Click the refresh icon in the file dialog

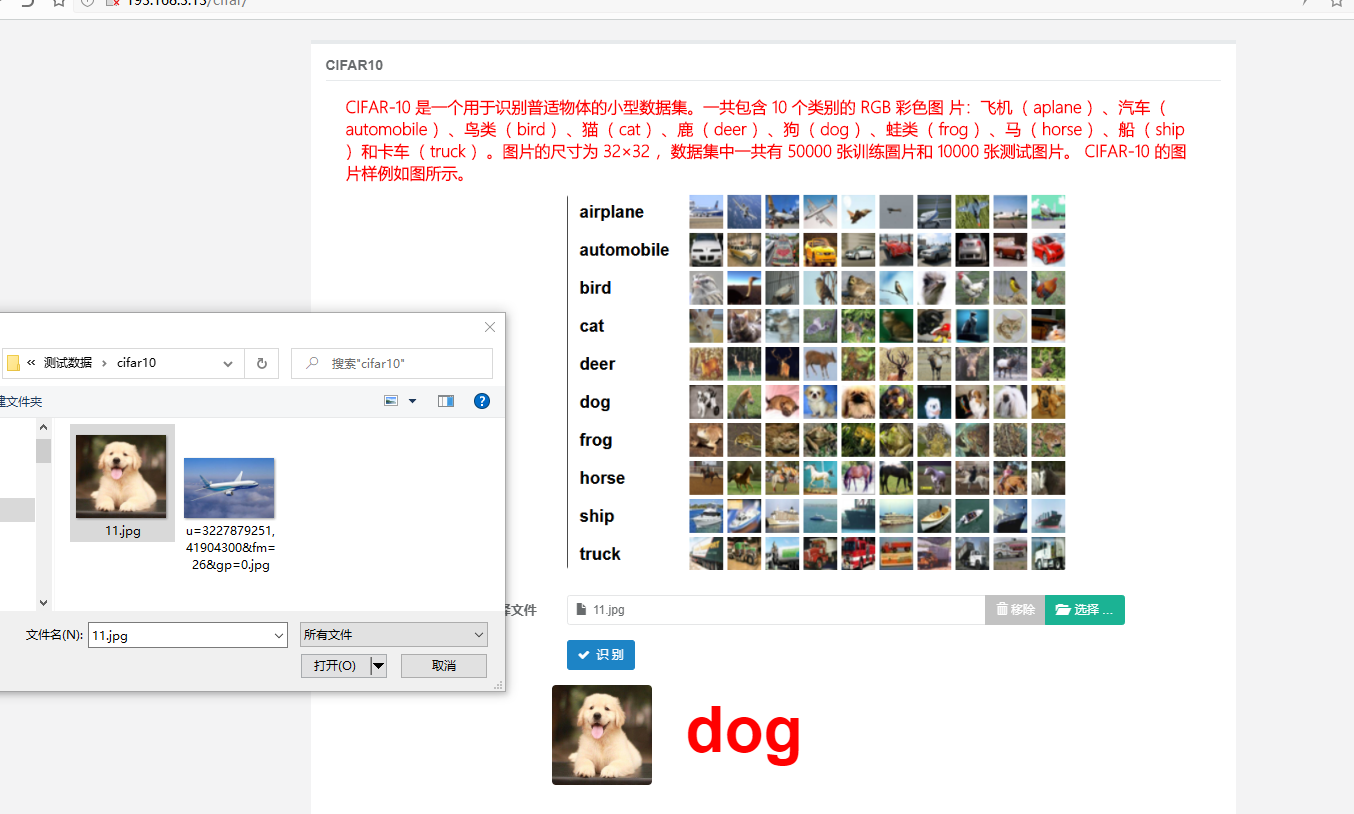click(261, 363)
